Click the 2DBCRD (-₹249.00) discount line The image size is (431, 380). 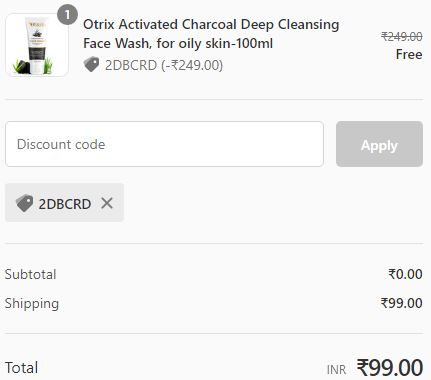[x=164, y=65]
